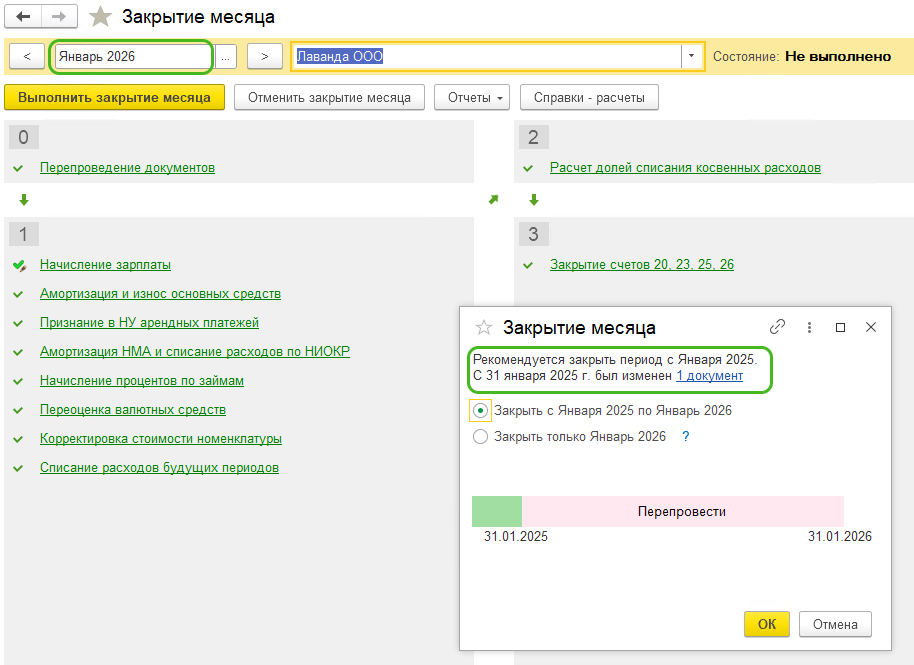Star the Закрытие месяца dialog

tap(484, 328)
